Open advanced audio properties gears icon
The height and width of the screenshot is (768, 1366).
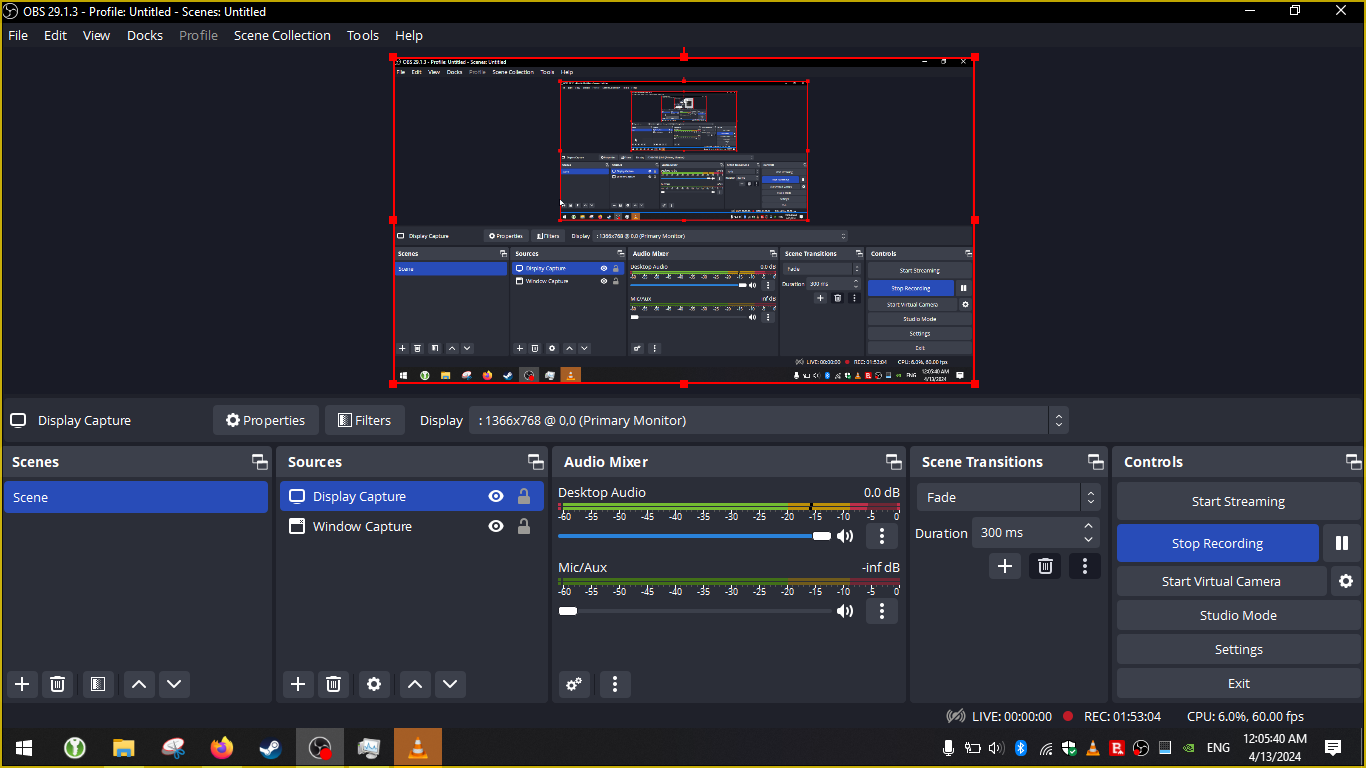(x=574, y=684)
